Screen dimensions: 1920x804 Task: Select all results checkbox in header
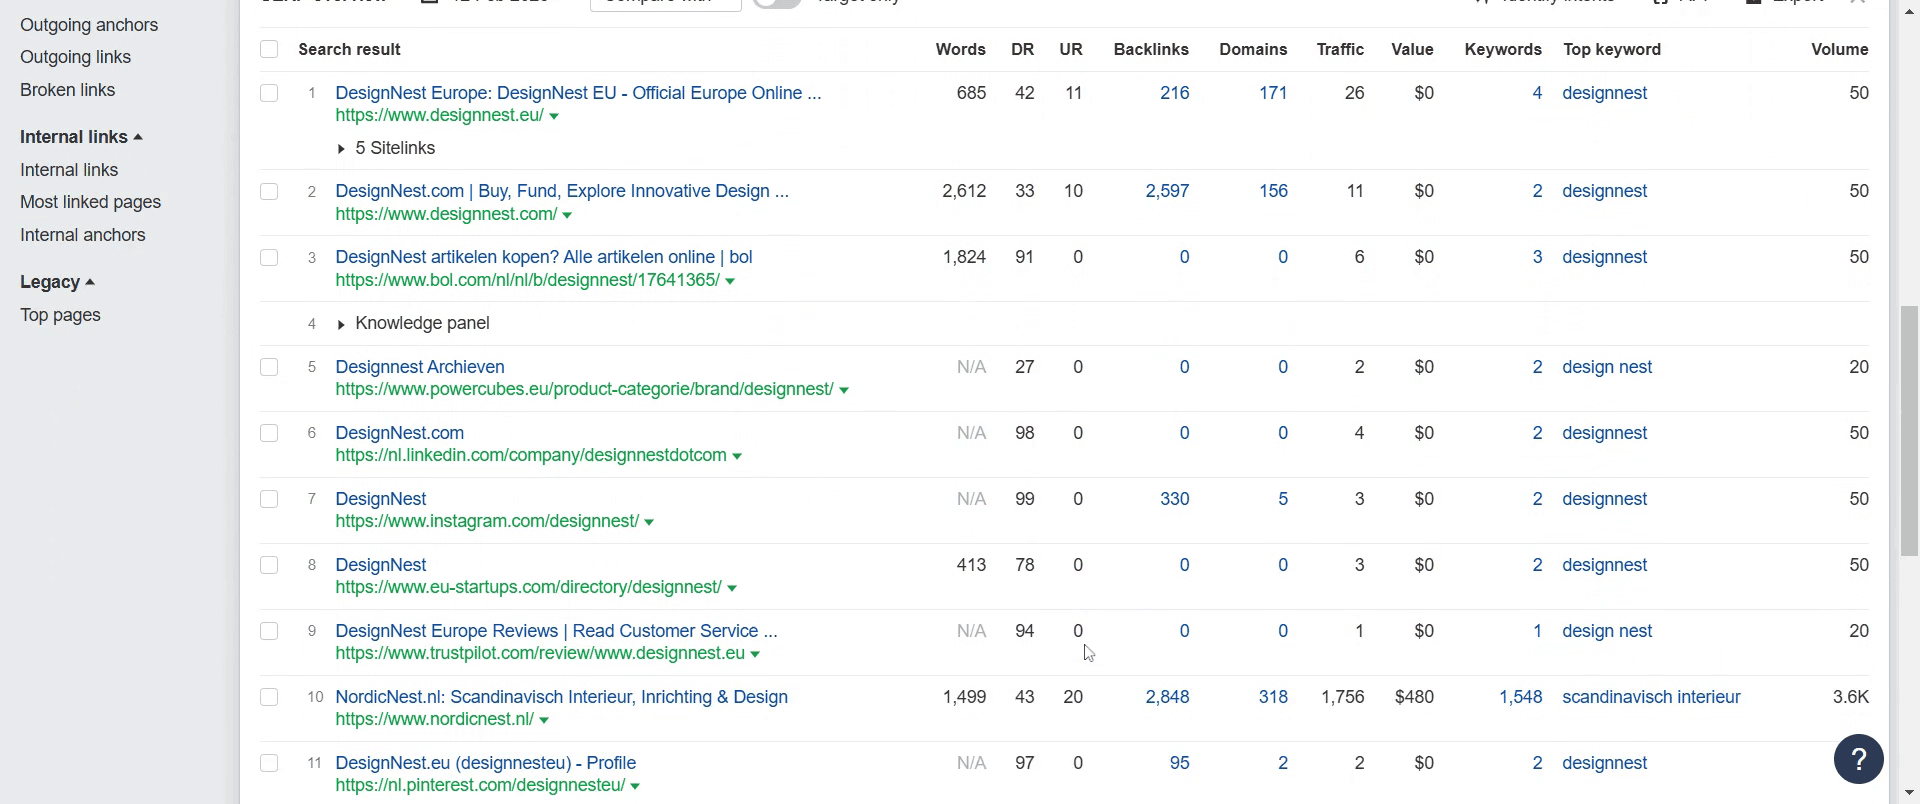pos(269,49)
